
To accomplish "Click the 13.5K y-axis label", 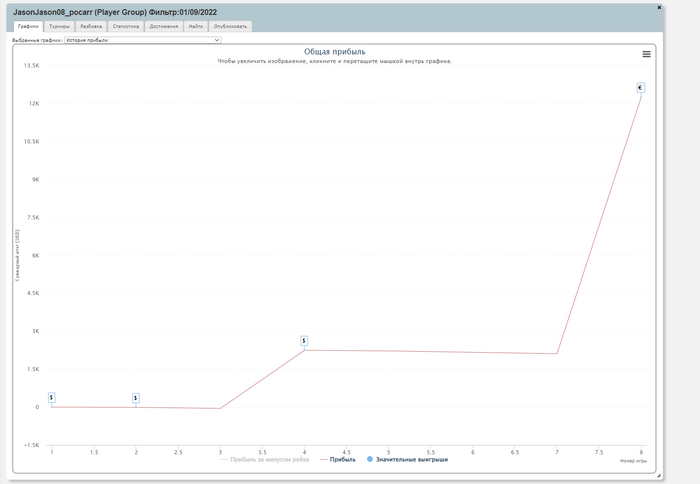I will [x=32, y=66].
